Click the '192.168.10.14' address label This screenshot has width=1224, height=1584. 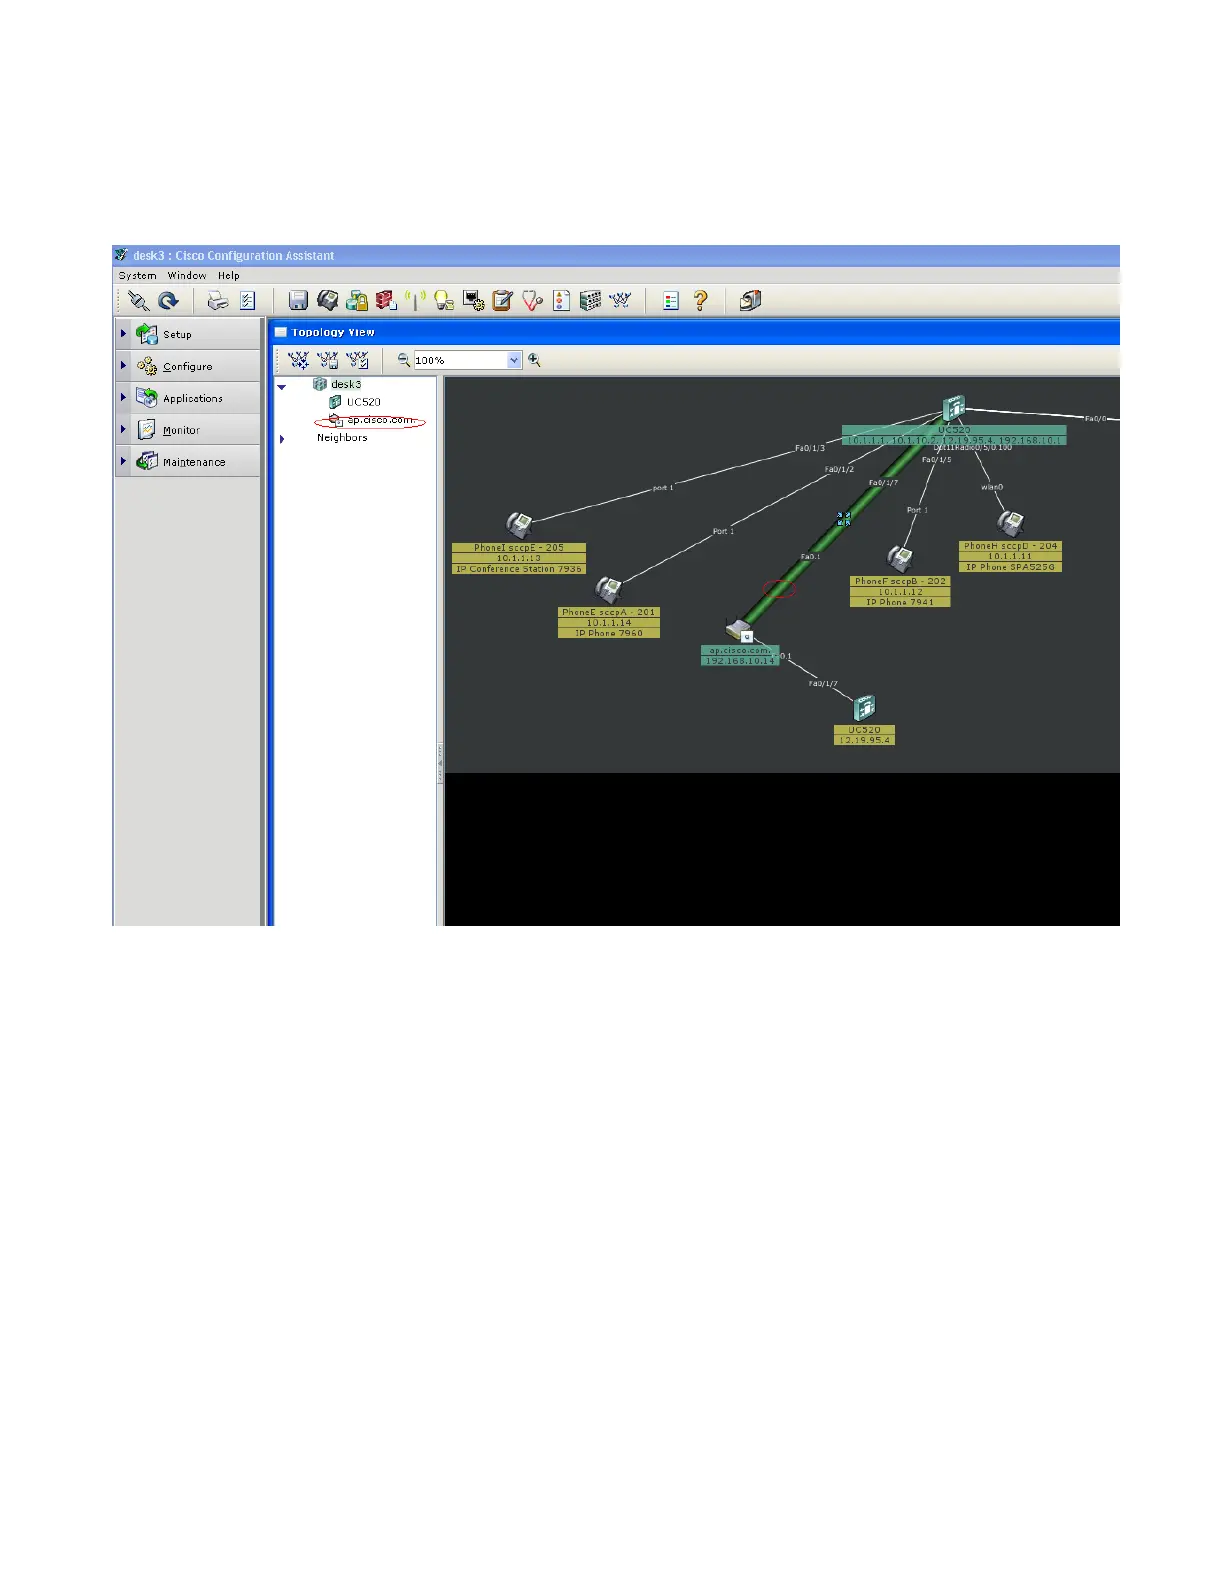(x=740, y=661)
